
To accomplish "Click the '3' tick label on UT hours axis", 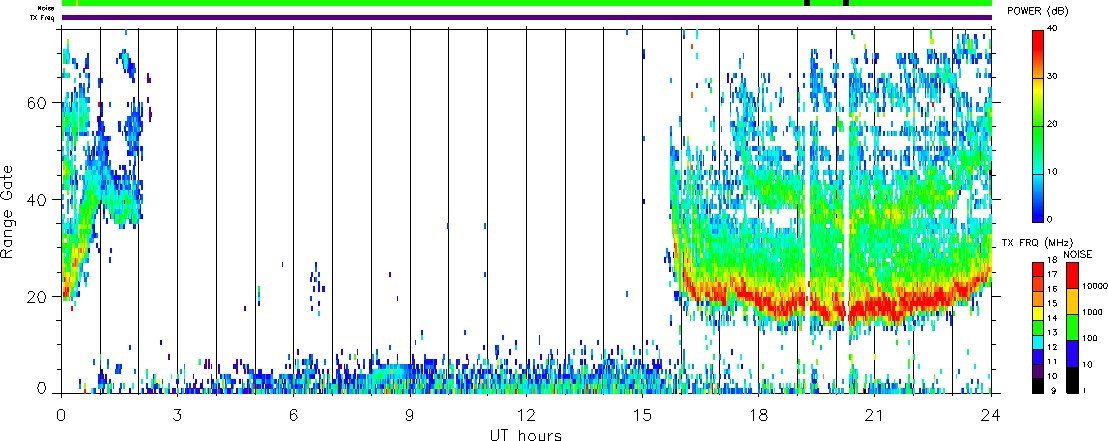I will (x=178, y=414).
